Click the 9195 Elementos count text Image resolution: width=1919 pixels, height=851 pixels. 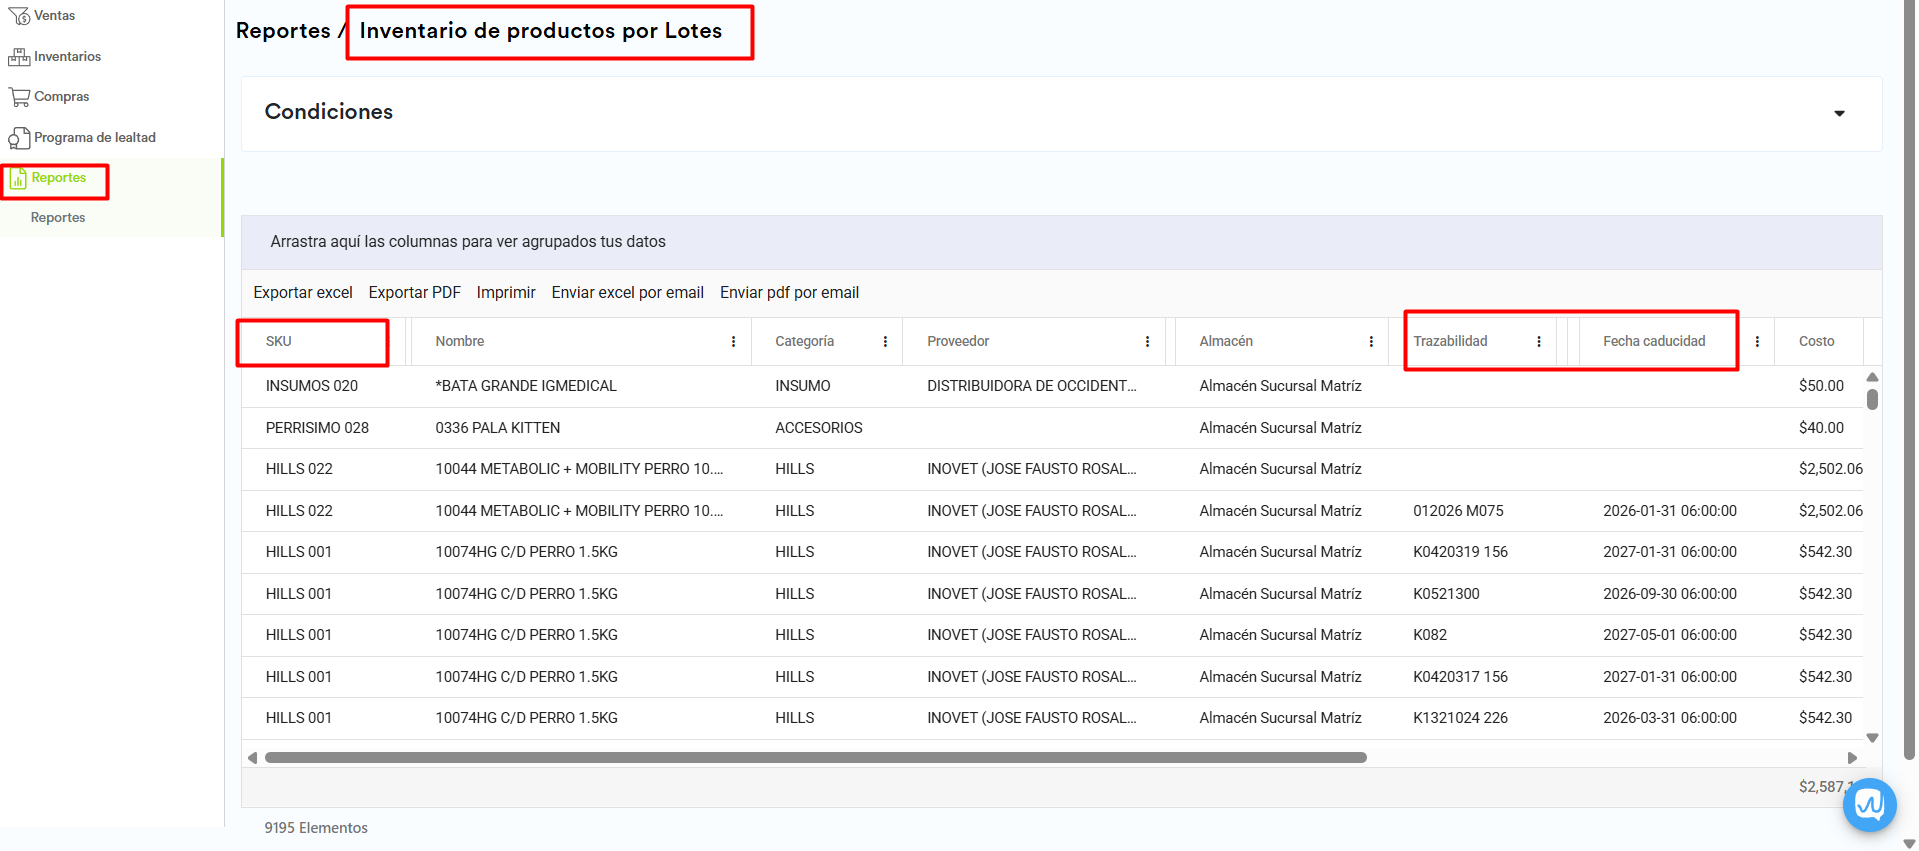(316, 828)
